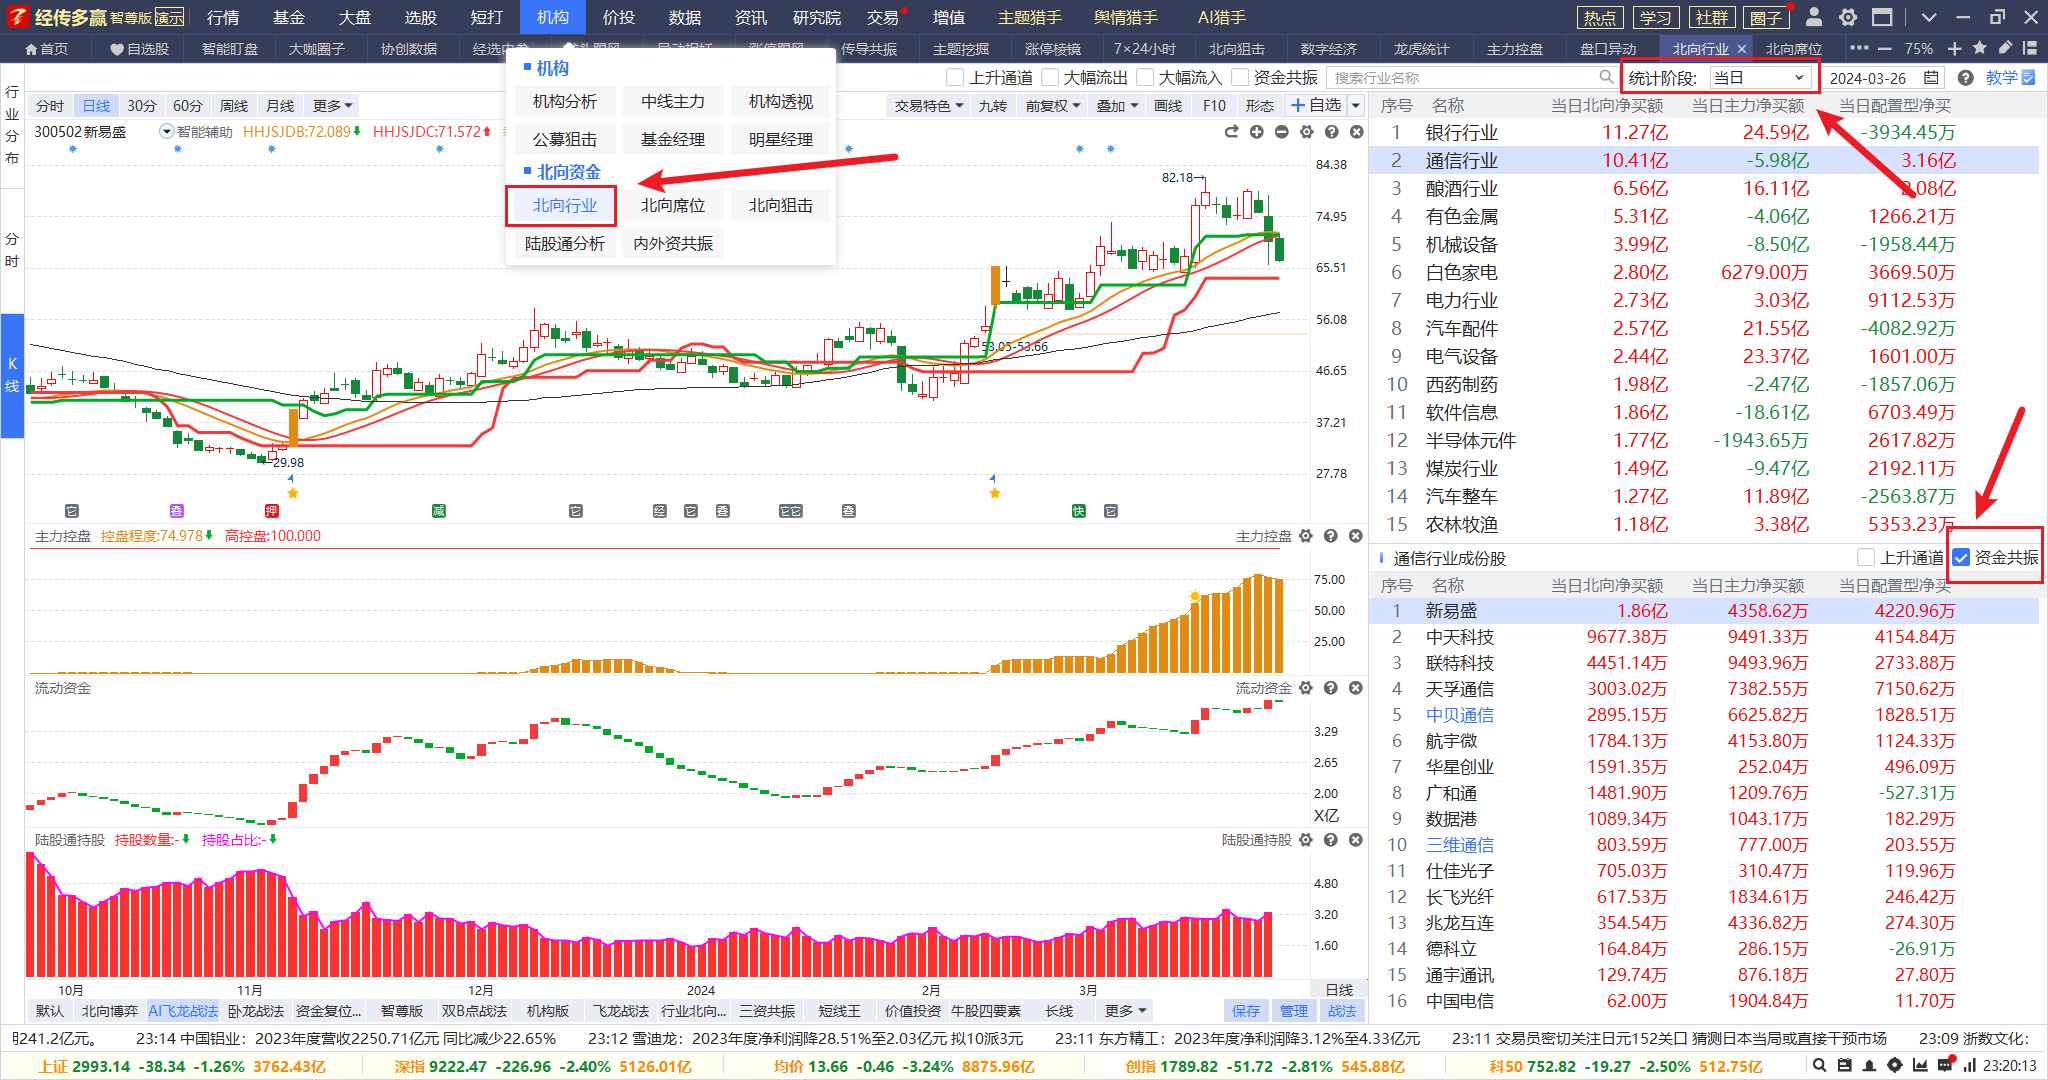
Task: Enable the top 资金共振 checkbox
Action: pos(1240,77)
